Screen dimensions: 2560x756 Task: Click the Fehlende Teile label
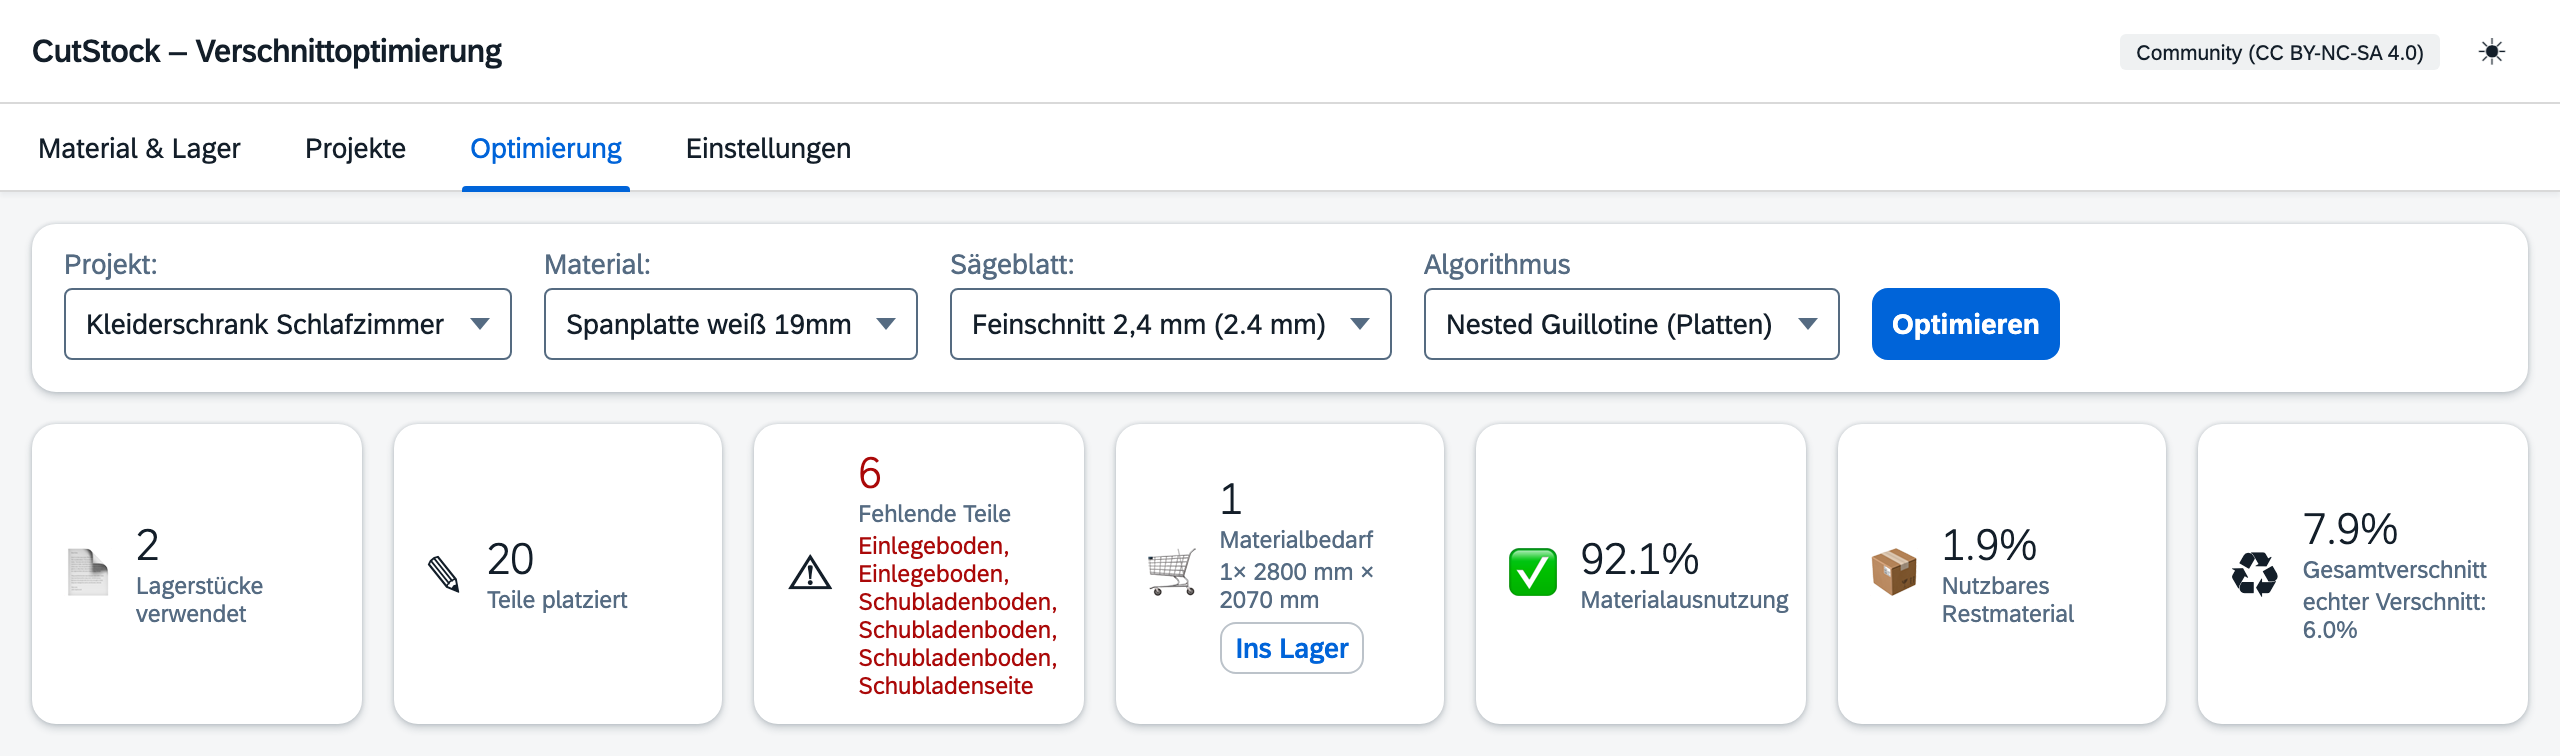[935, 514]
